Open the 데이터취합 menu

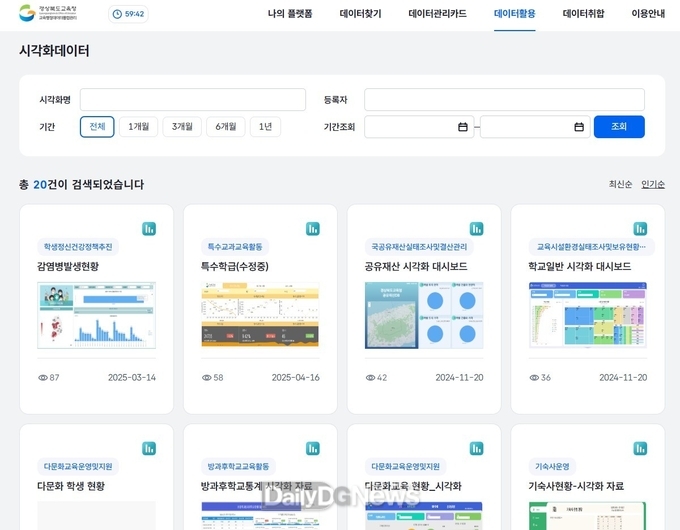tap(583, 14)
